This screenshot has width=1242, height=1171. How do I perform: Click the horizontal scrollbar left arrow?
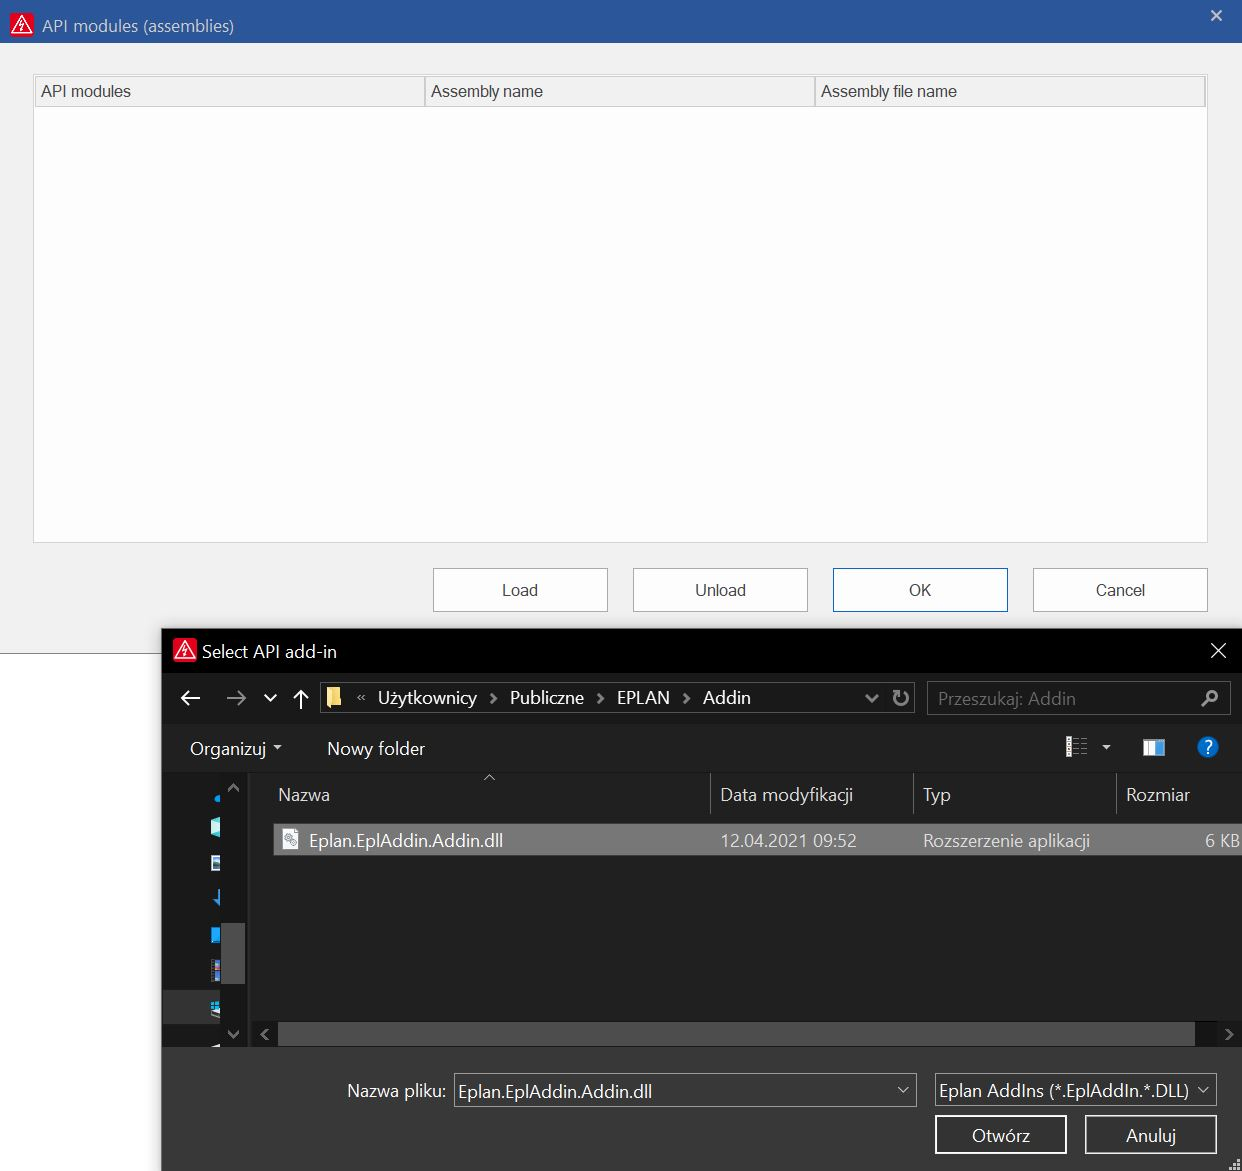(x=264, y=1034)
